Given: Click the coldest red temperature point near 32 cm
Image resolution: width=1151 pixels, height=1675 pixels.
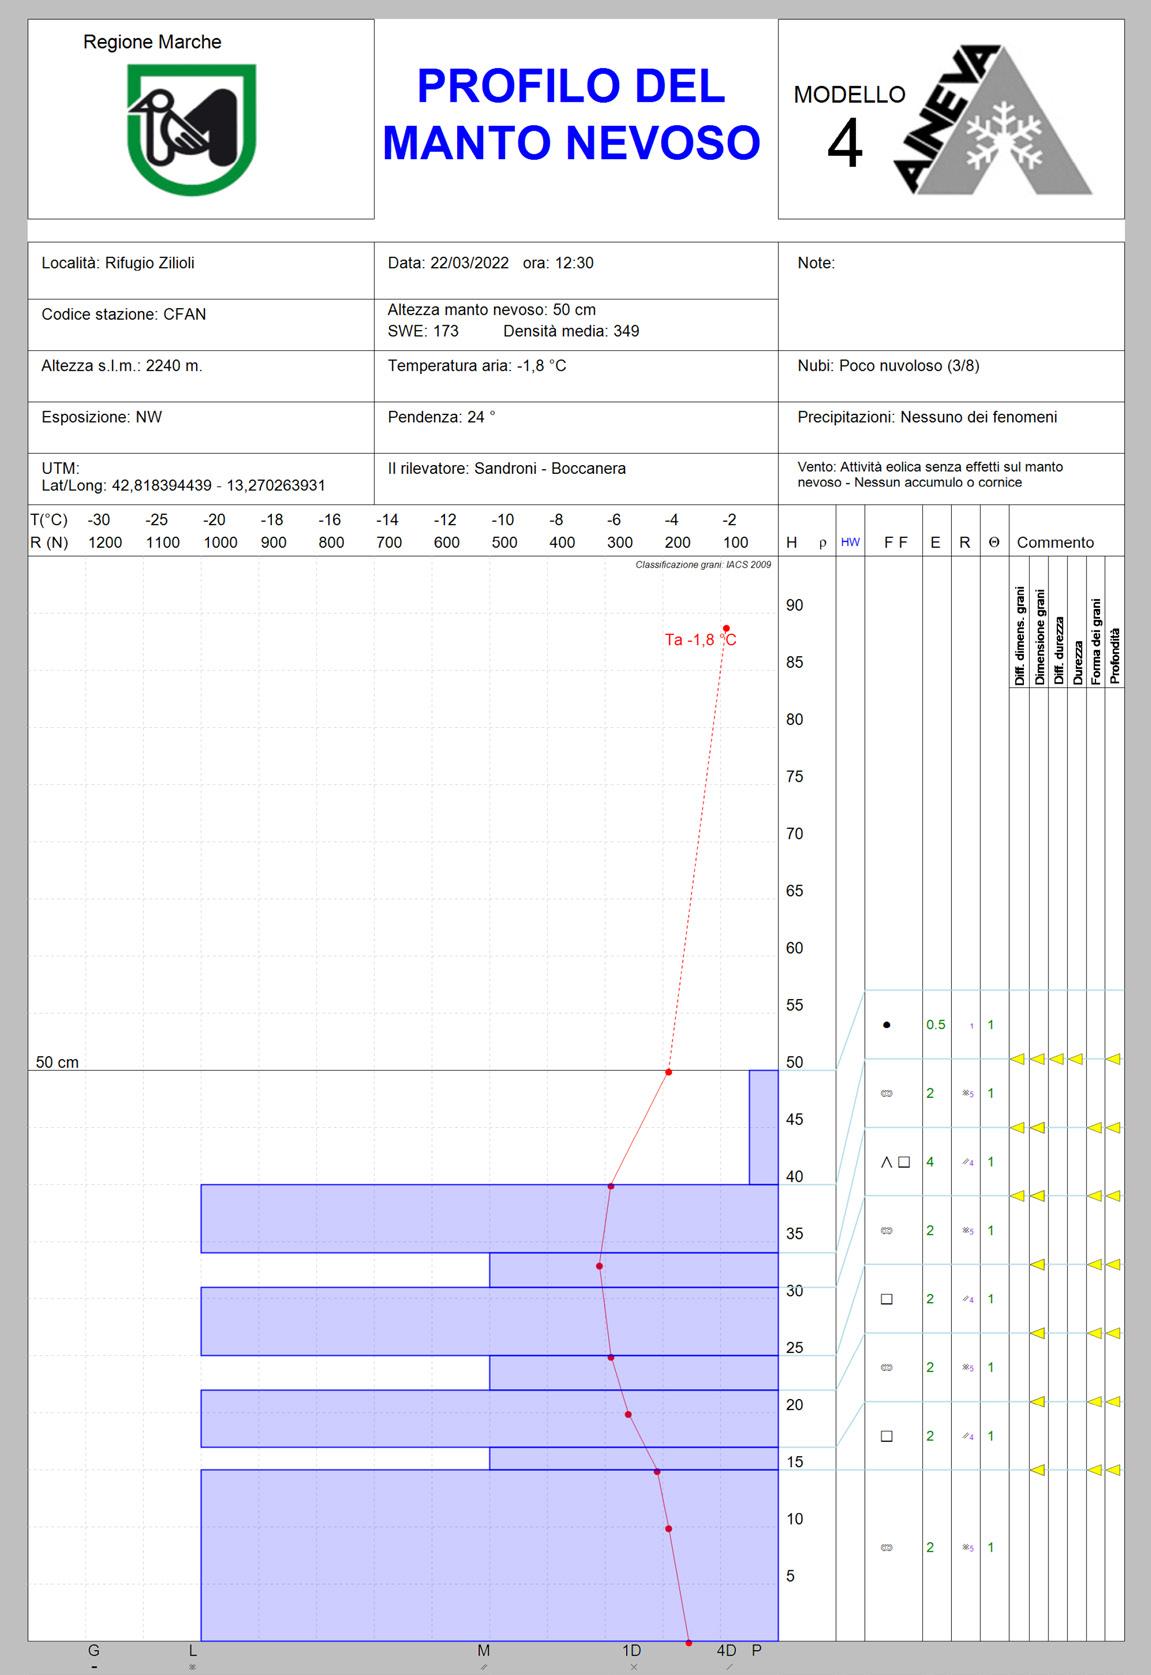Looking at the screenshot, I should point(599,1266).
